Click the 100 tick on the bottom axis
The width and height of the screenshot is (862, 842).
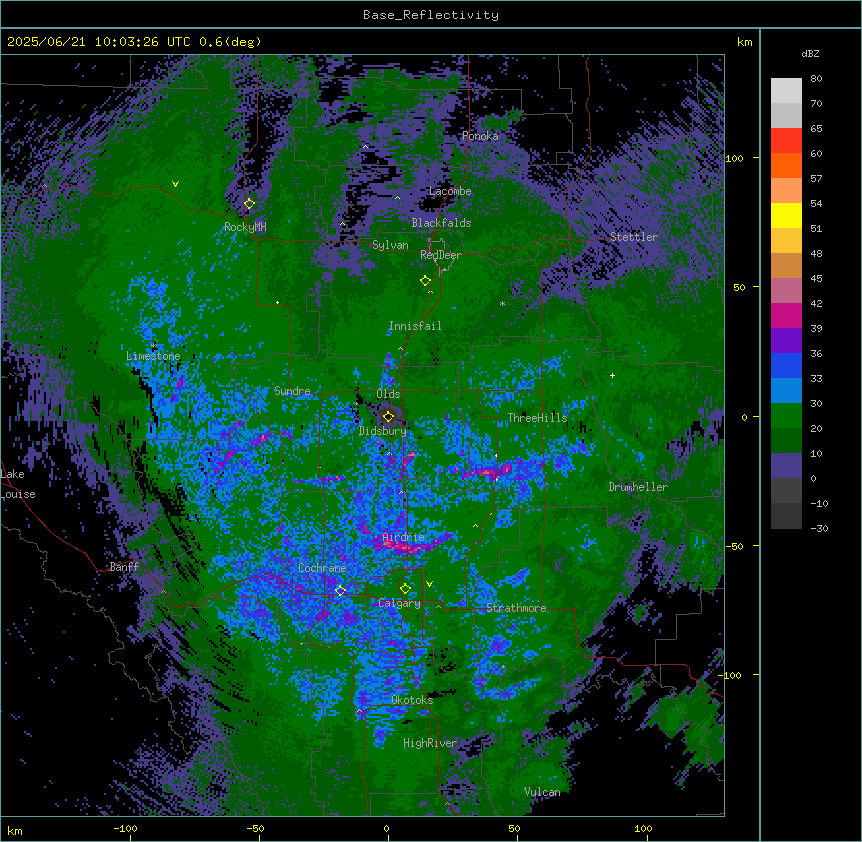(x=643, y=829)
